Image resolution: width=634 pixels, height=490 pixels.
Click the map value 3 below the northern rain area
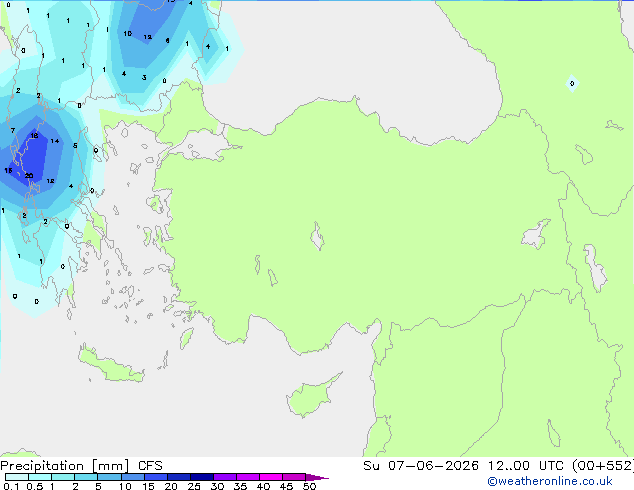(144, 77)
